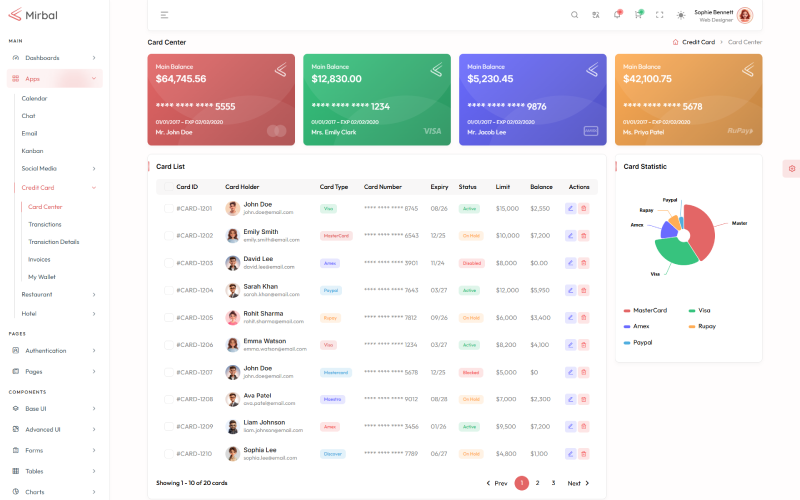Go to page 2 of card list
This screenshot has width=800, height=500.
point(537,483)
